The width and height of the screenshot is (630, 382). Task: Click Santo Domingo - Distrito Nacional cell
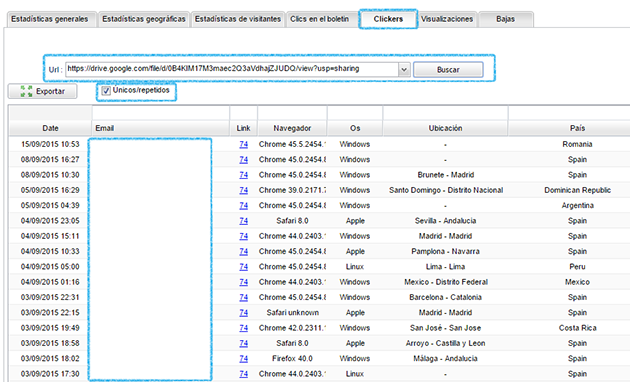click(446, 190)
